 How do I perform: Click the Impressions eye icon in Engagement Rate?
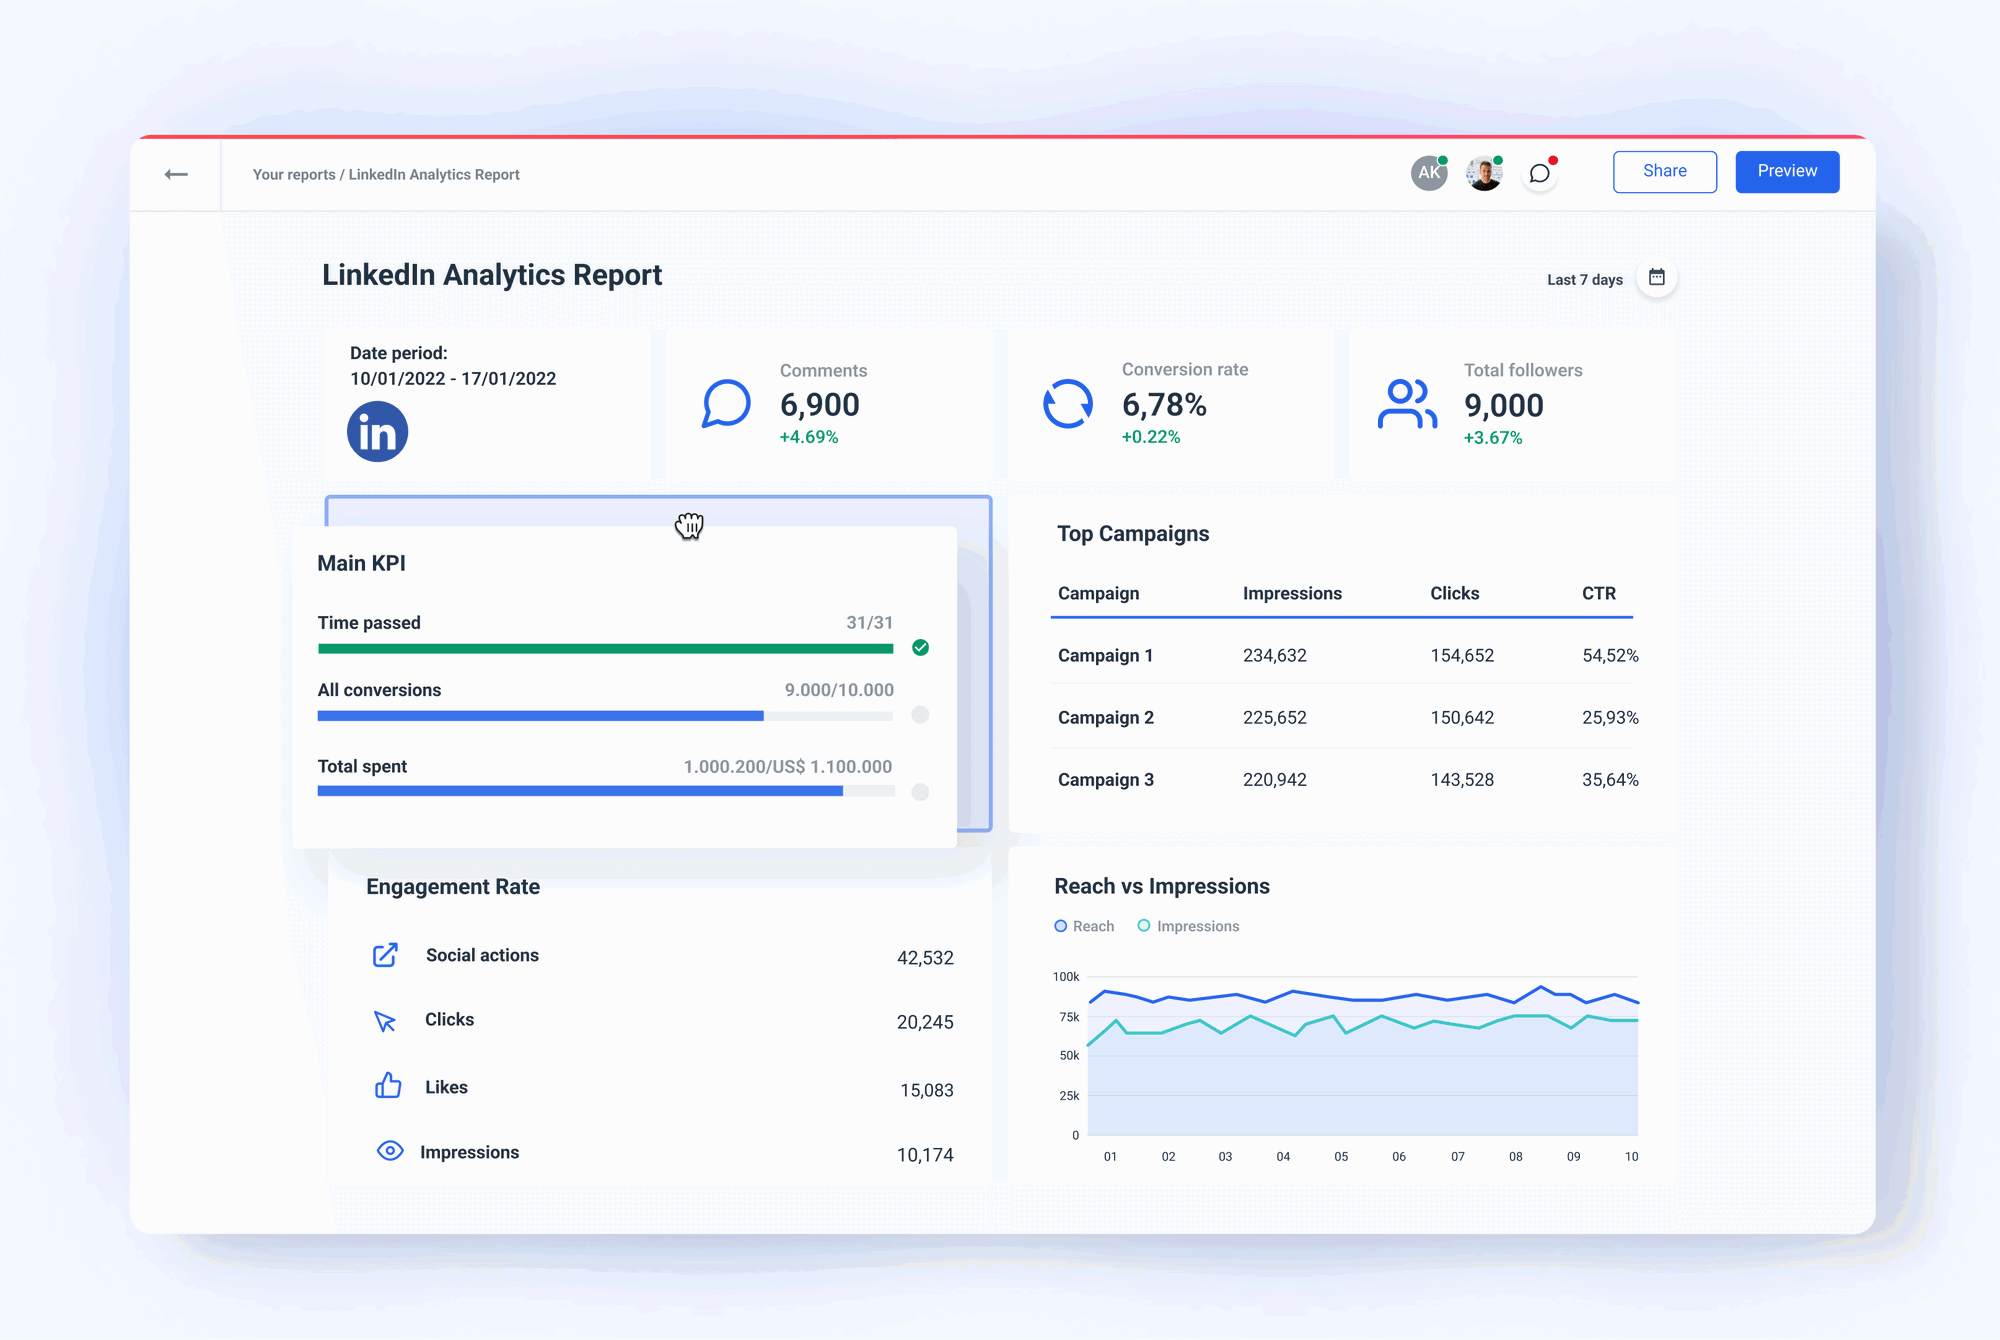pos(388,1151)
